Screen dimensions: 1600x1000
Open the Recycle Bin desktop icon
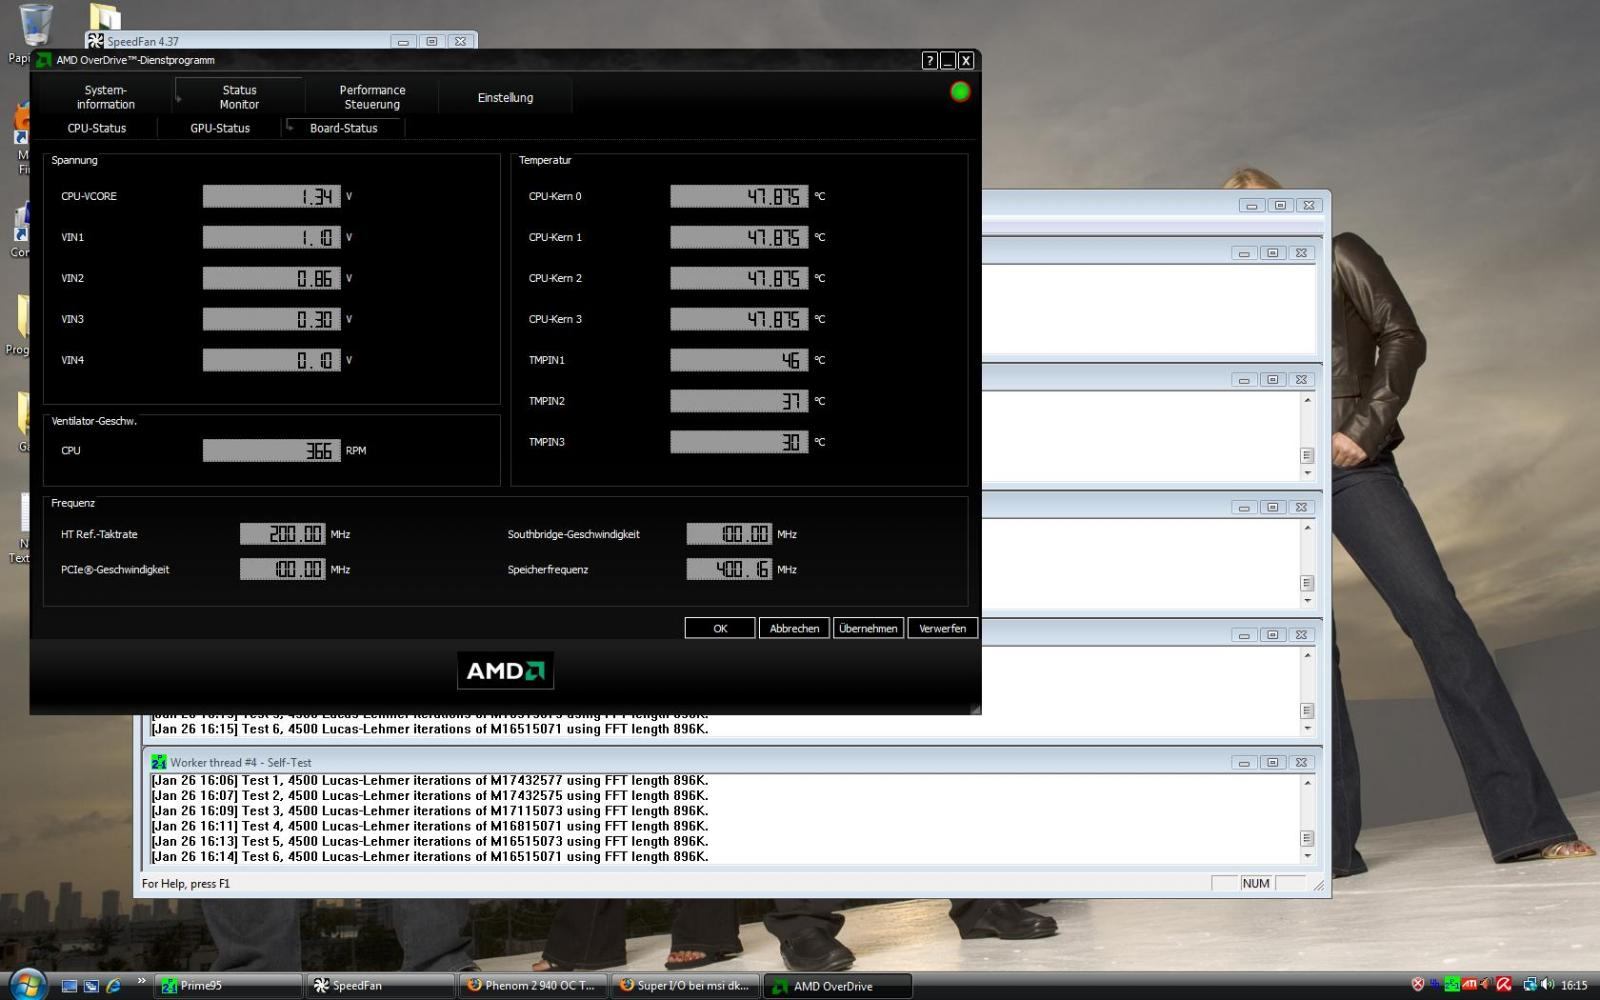click(35, 24)
